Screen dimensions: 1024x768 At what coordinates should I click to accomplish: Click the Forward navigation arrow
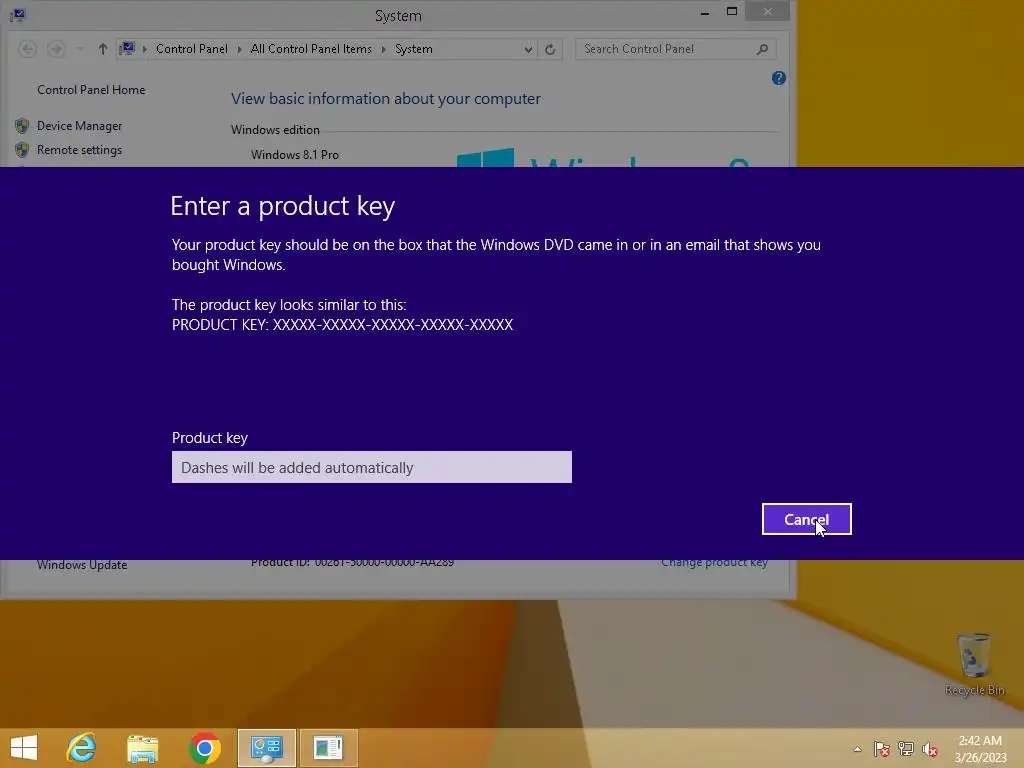pyautogui.click(x=56, y=49)
